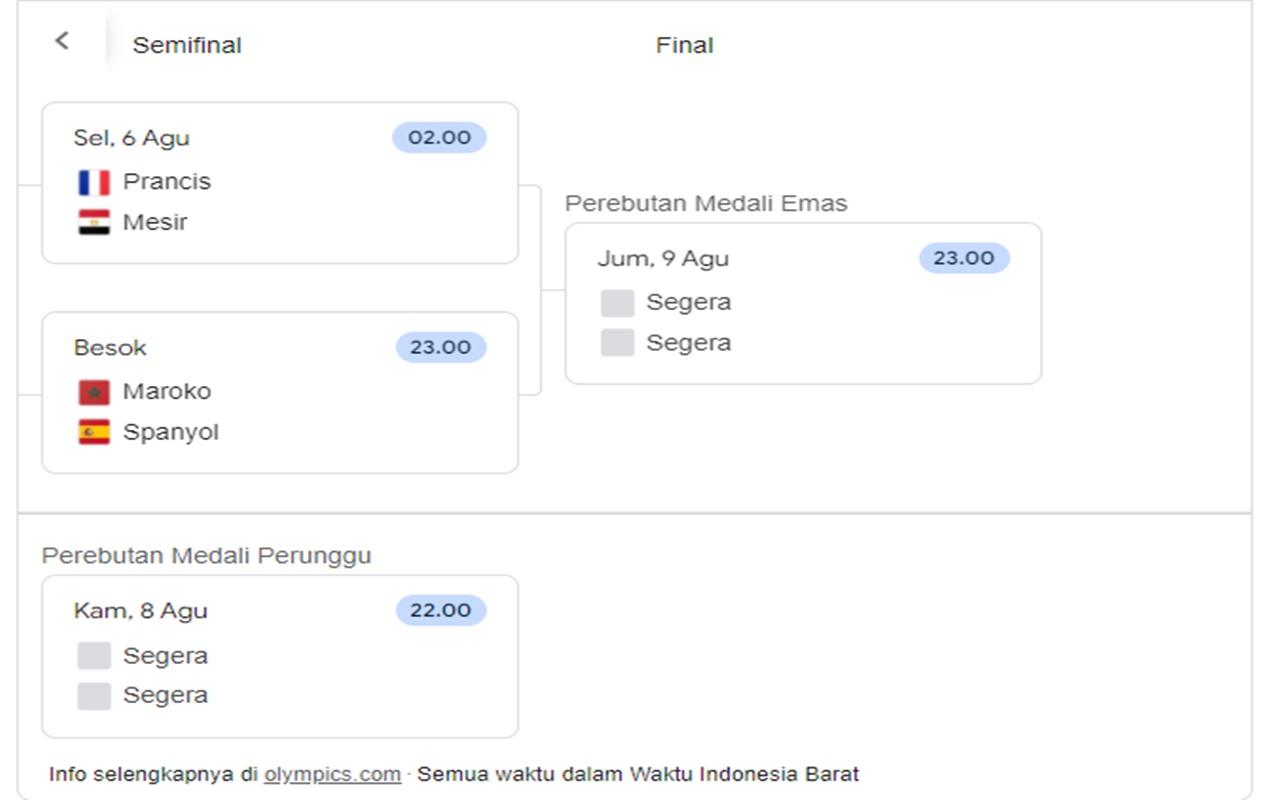Click the Egypt flag icon

[x=94, y=222]
